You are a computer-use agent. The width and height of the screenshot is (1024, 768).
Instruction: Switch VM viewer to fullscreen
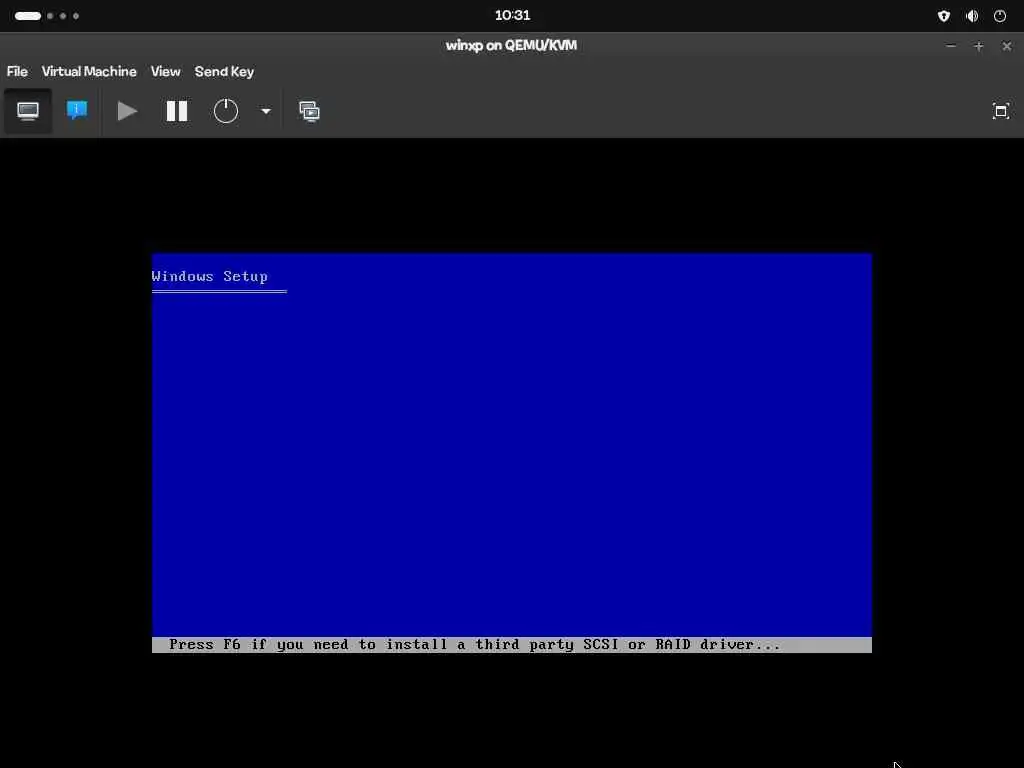click(x=1000, y=111)
